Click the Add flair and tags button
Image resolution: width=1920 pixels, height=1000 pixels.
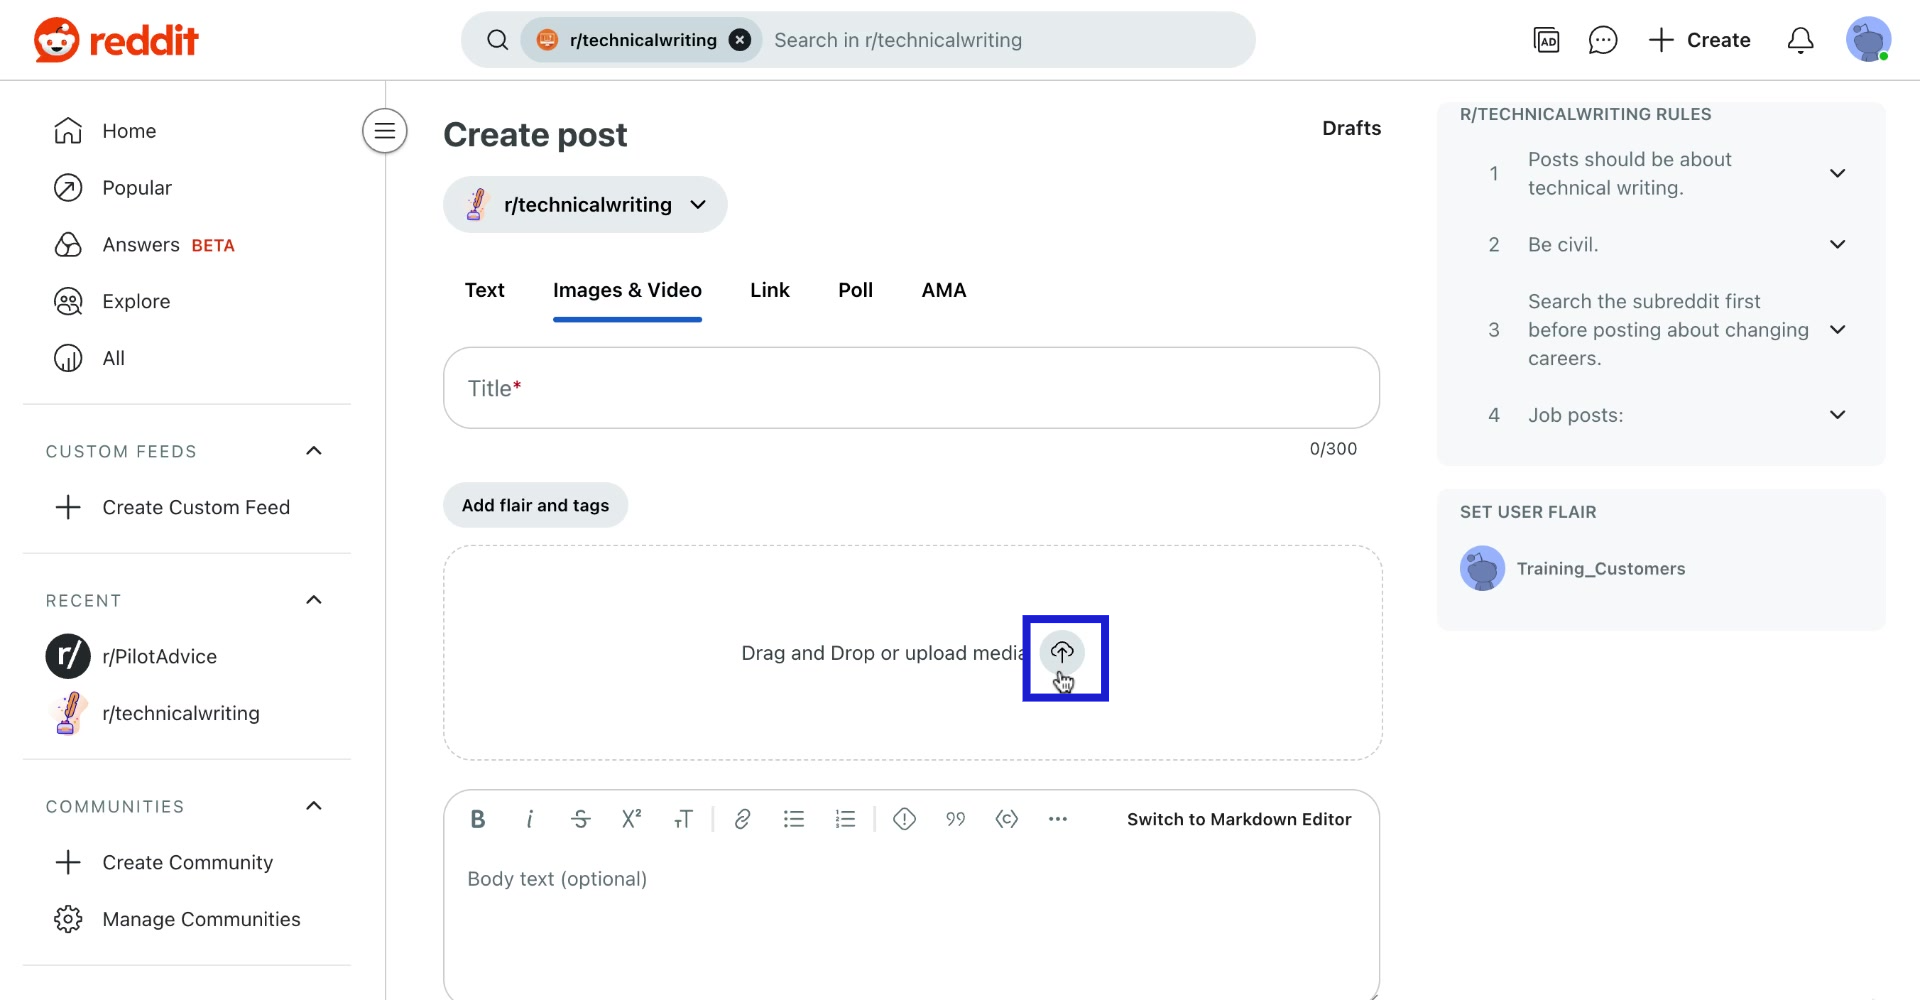pos(535,505)
